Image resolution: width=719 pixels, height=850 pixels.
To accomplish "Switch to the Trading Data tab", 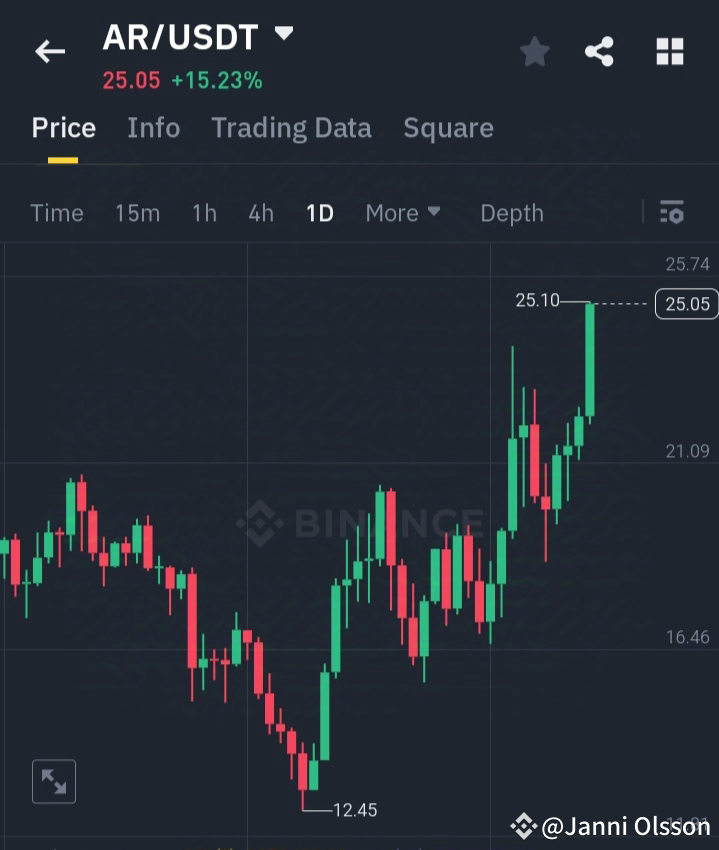I will click(291, 128).
